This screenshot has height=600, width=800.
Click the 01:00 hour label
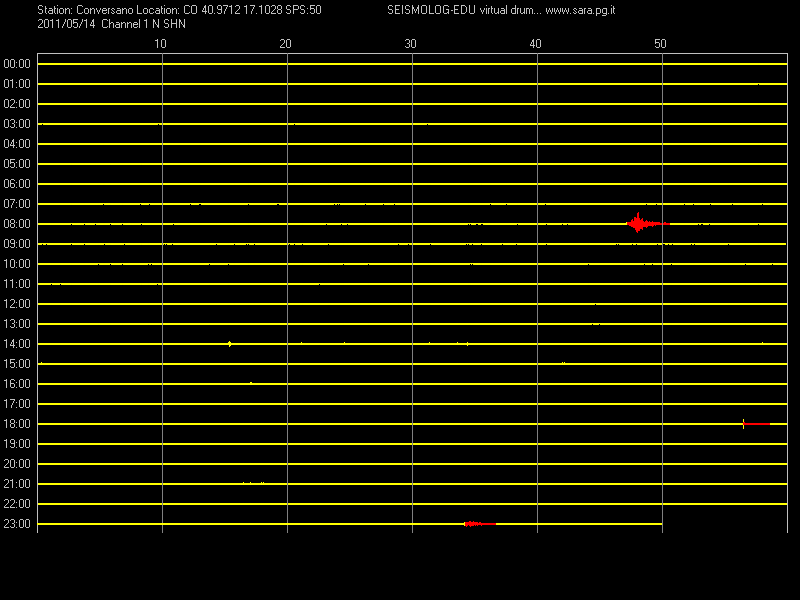click(17, 84)
